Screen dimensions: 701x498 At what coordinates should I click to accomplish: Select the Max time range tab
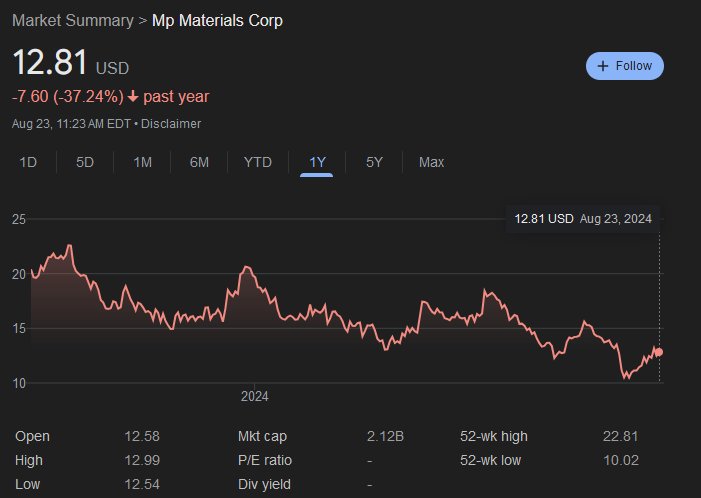431,162
